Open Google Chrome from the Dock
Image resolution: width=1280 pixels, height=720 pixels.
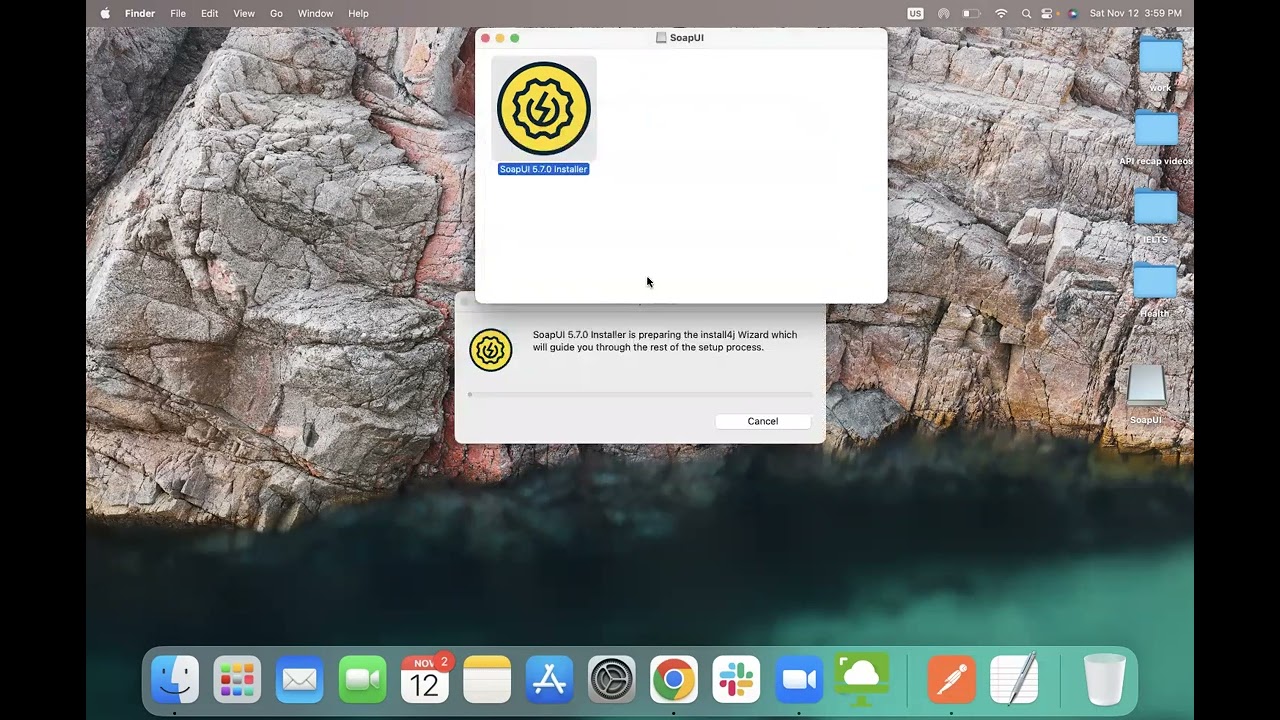tap(674, 680)
